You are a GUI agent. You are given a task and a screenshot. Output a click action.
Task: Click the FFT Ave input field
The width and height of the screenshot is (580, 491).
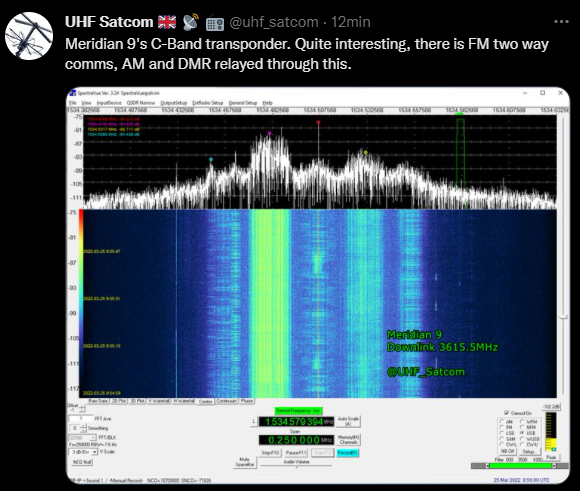(x=81, y=419)
